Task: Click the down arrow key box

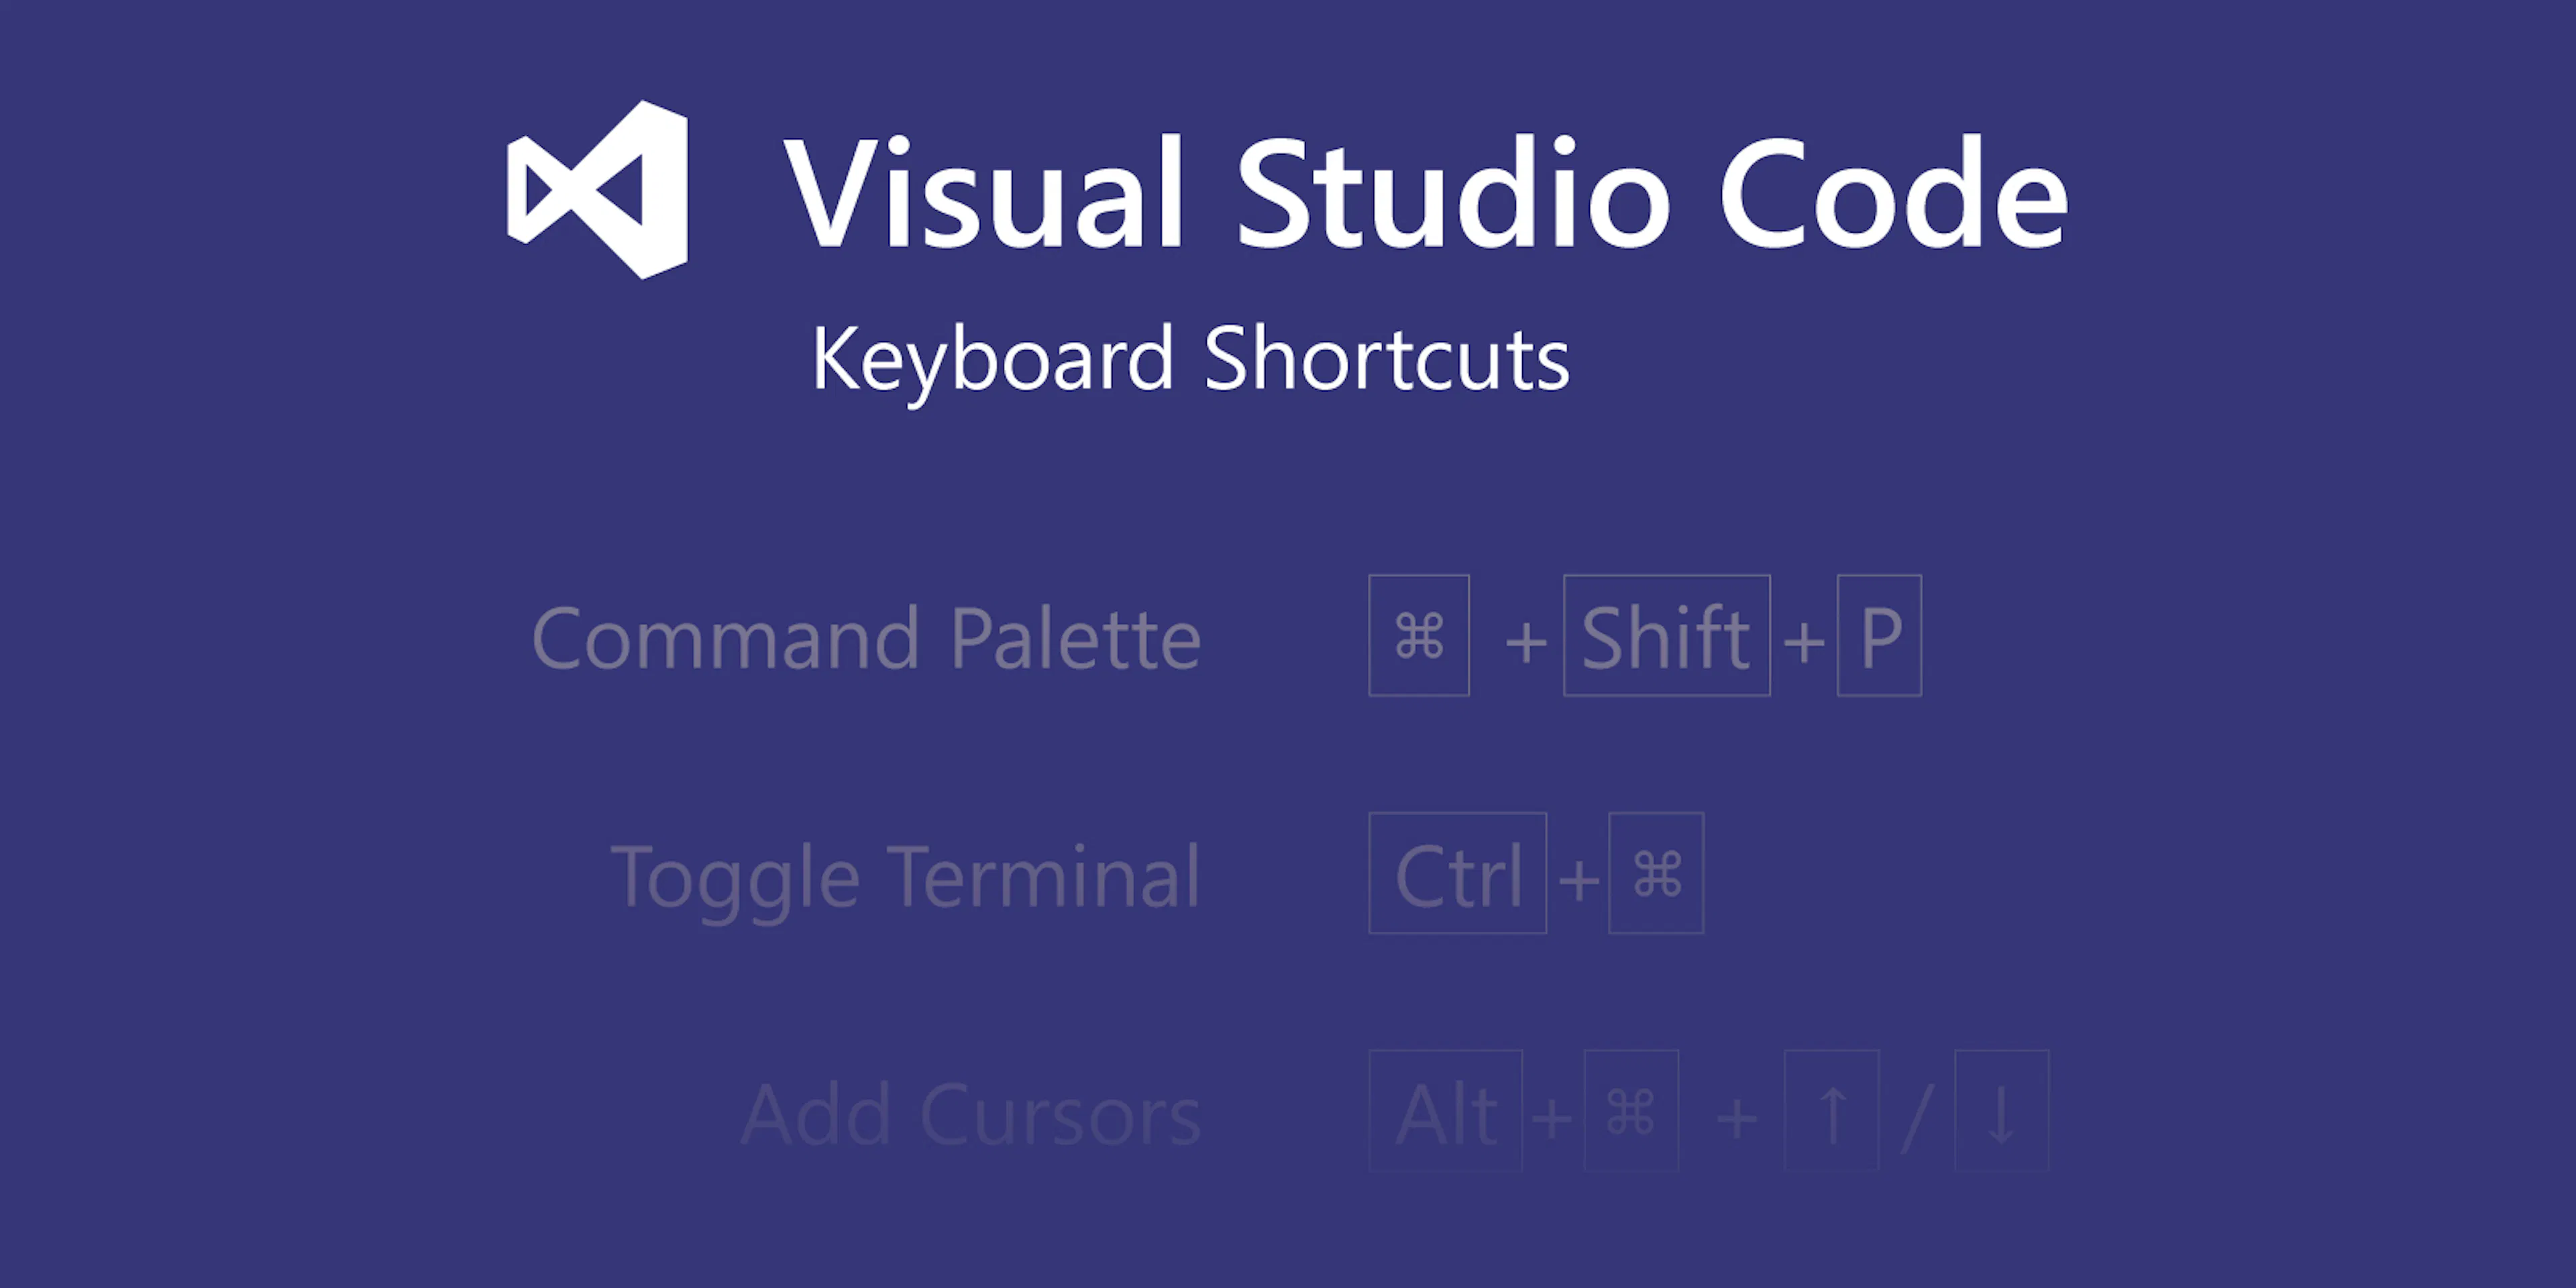Action: pos(2002,1111)
